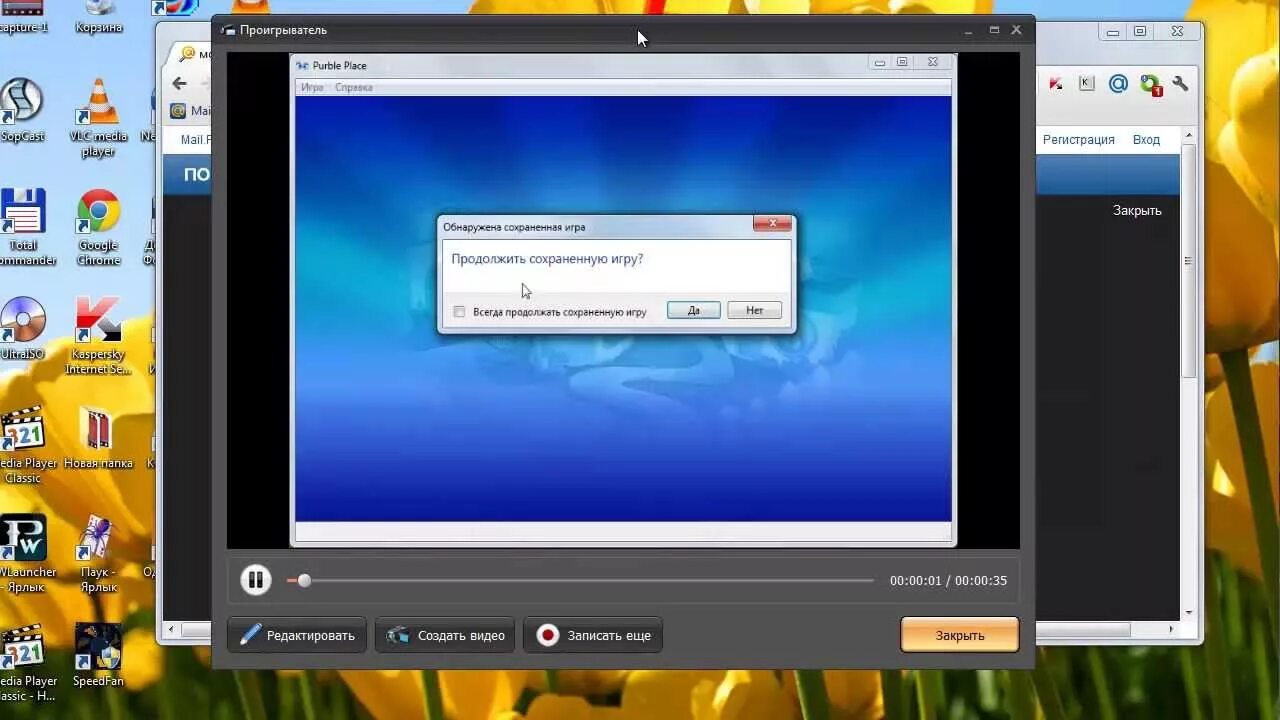Image resolution: width=1280 pixels, height=720 pixels.
Task: Click browser scrollbar down arrow
Action: 1189,612
